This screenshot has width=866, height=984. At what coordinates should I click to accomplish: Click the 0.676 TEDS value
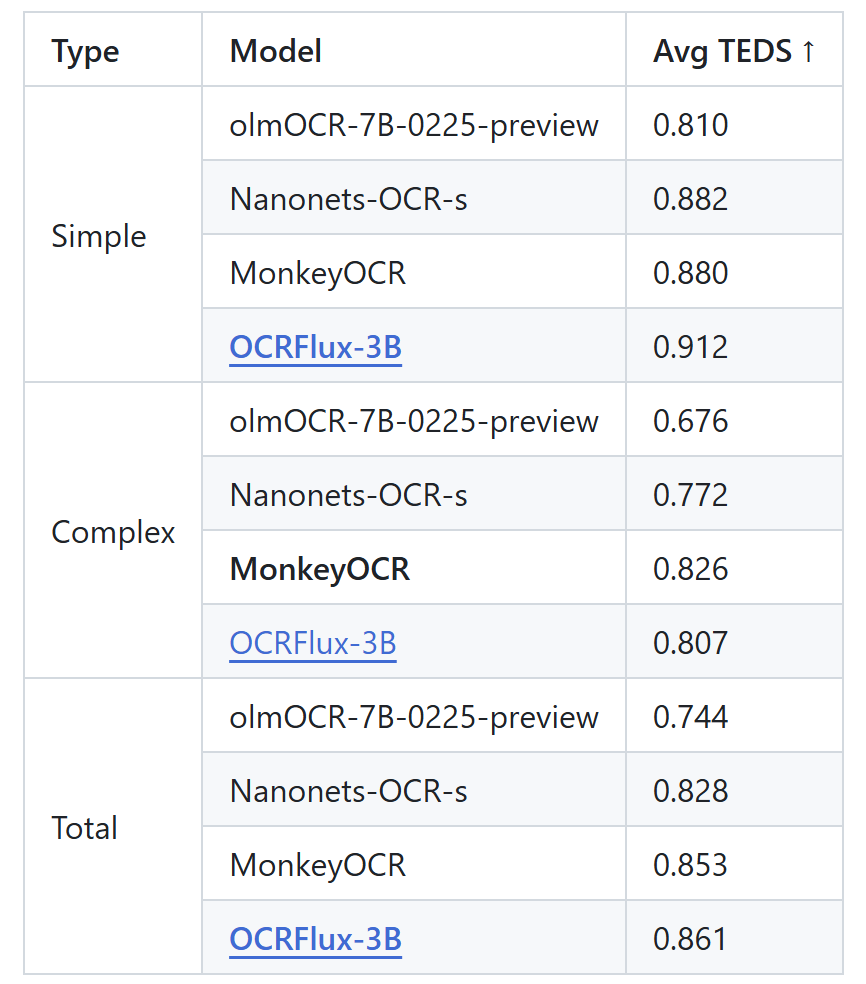[690, 421]
